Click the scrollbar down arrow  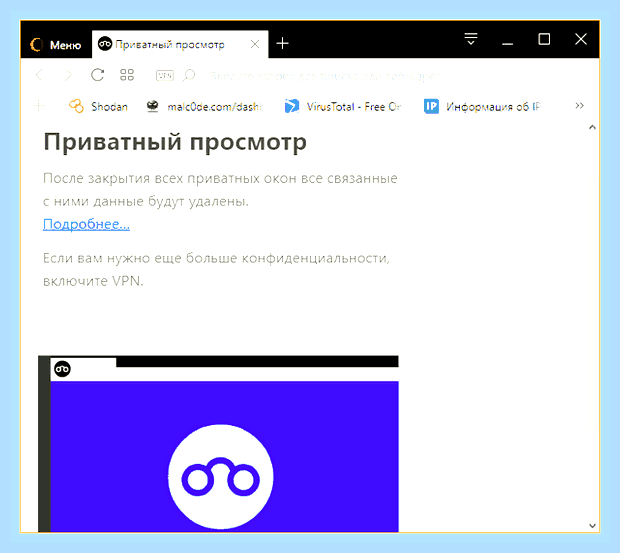click(592, 525)
